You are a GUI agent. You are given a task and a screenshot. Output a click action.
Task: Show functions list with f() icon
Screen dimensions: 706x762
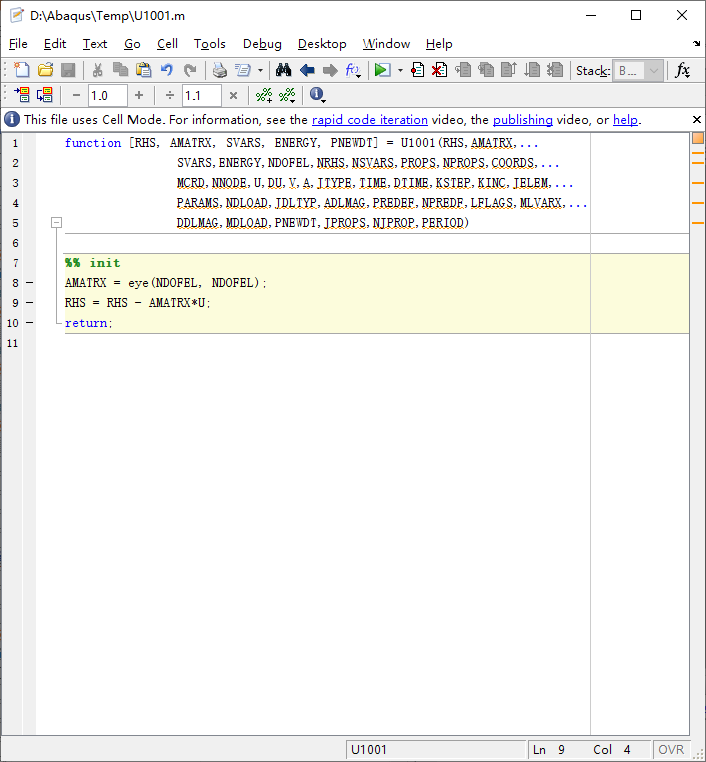click(x=353, y=70)
